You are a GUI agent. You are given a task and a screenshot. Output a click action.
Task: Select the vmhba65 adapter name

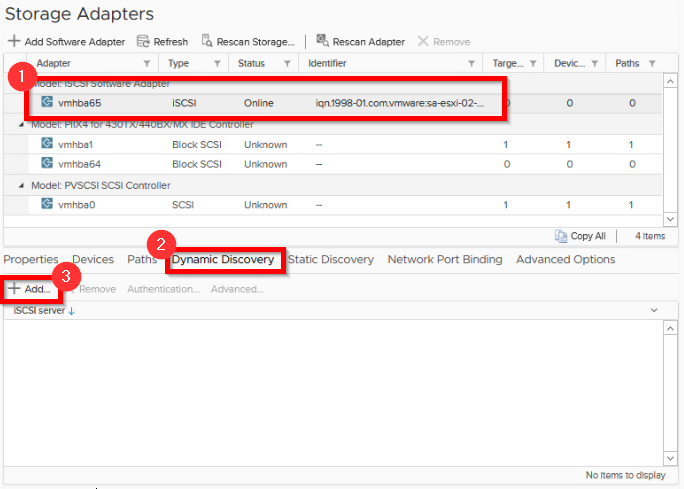(79, 103)
